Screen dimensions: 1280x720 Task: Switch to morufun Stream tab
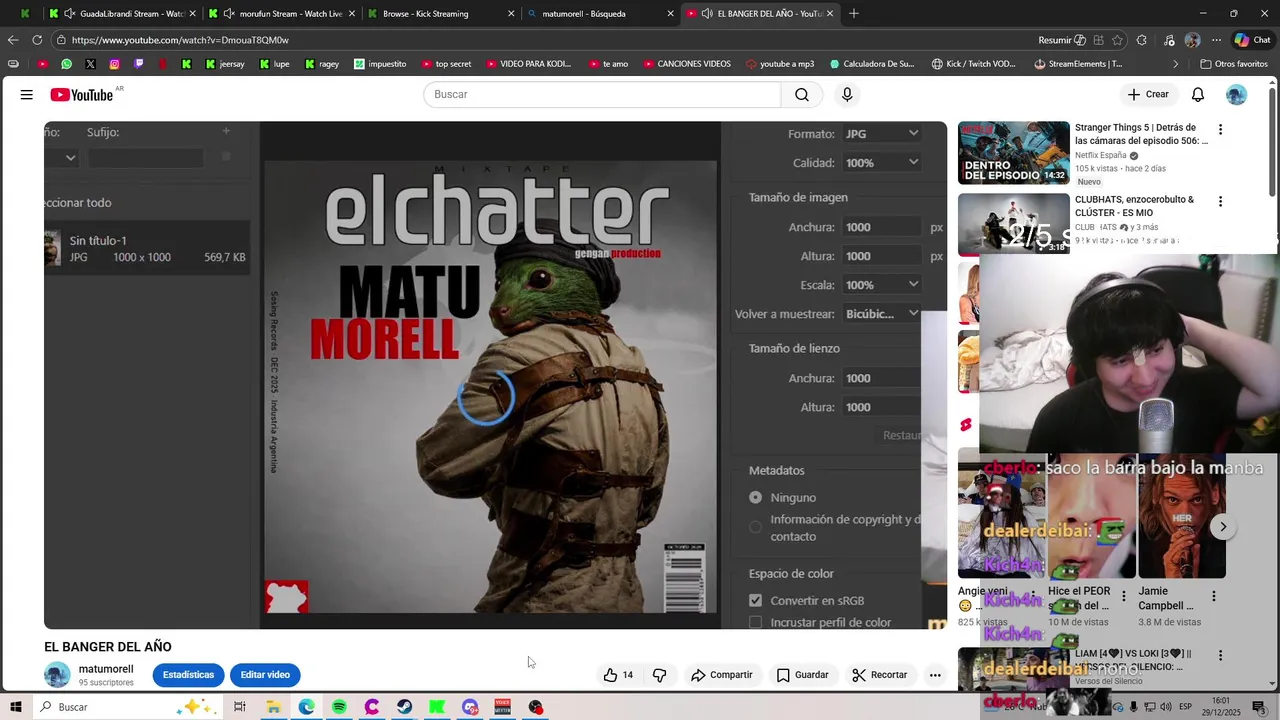282,14
